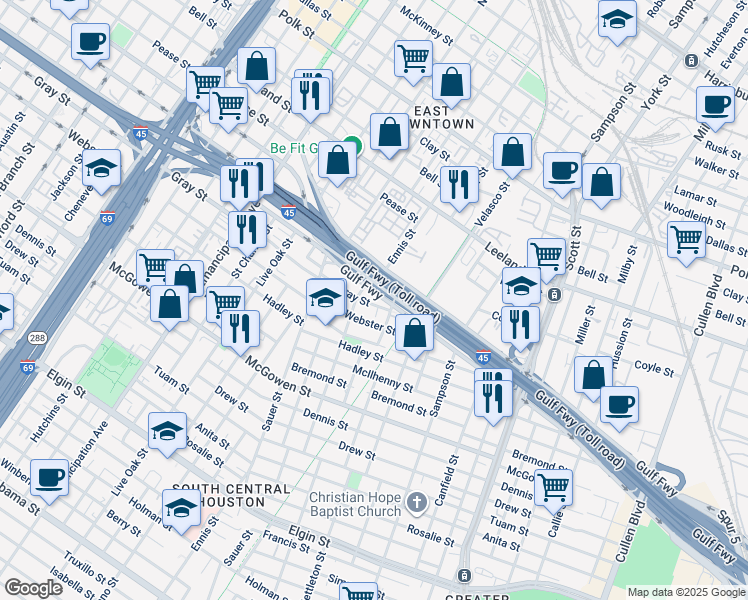
Task: Open the coffee cup marker above Scott St
Action: pyautogui.click(x=562, y=172)
